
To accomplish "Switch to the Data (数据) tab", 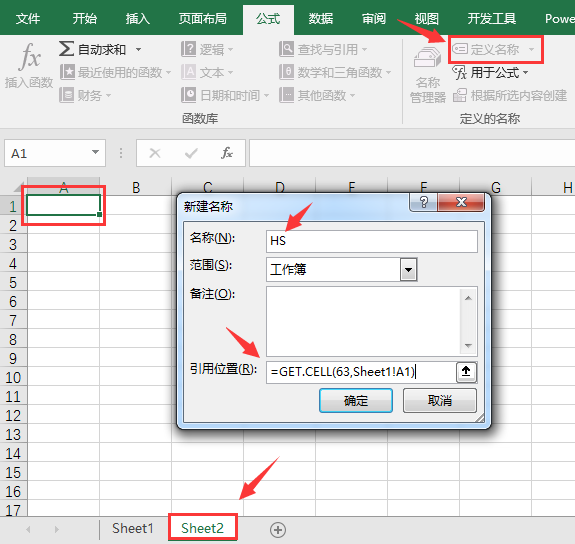I will 321,18.
